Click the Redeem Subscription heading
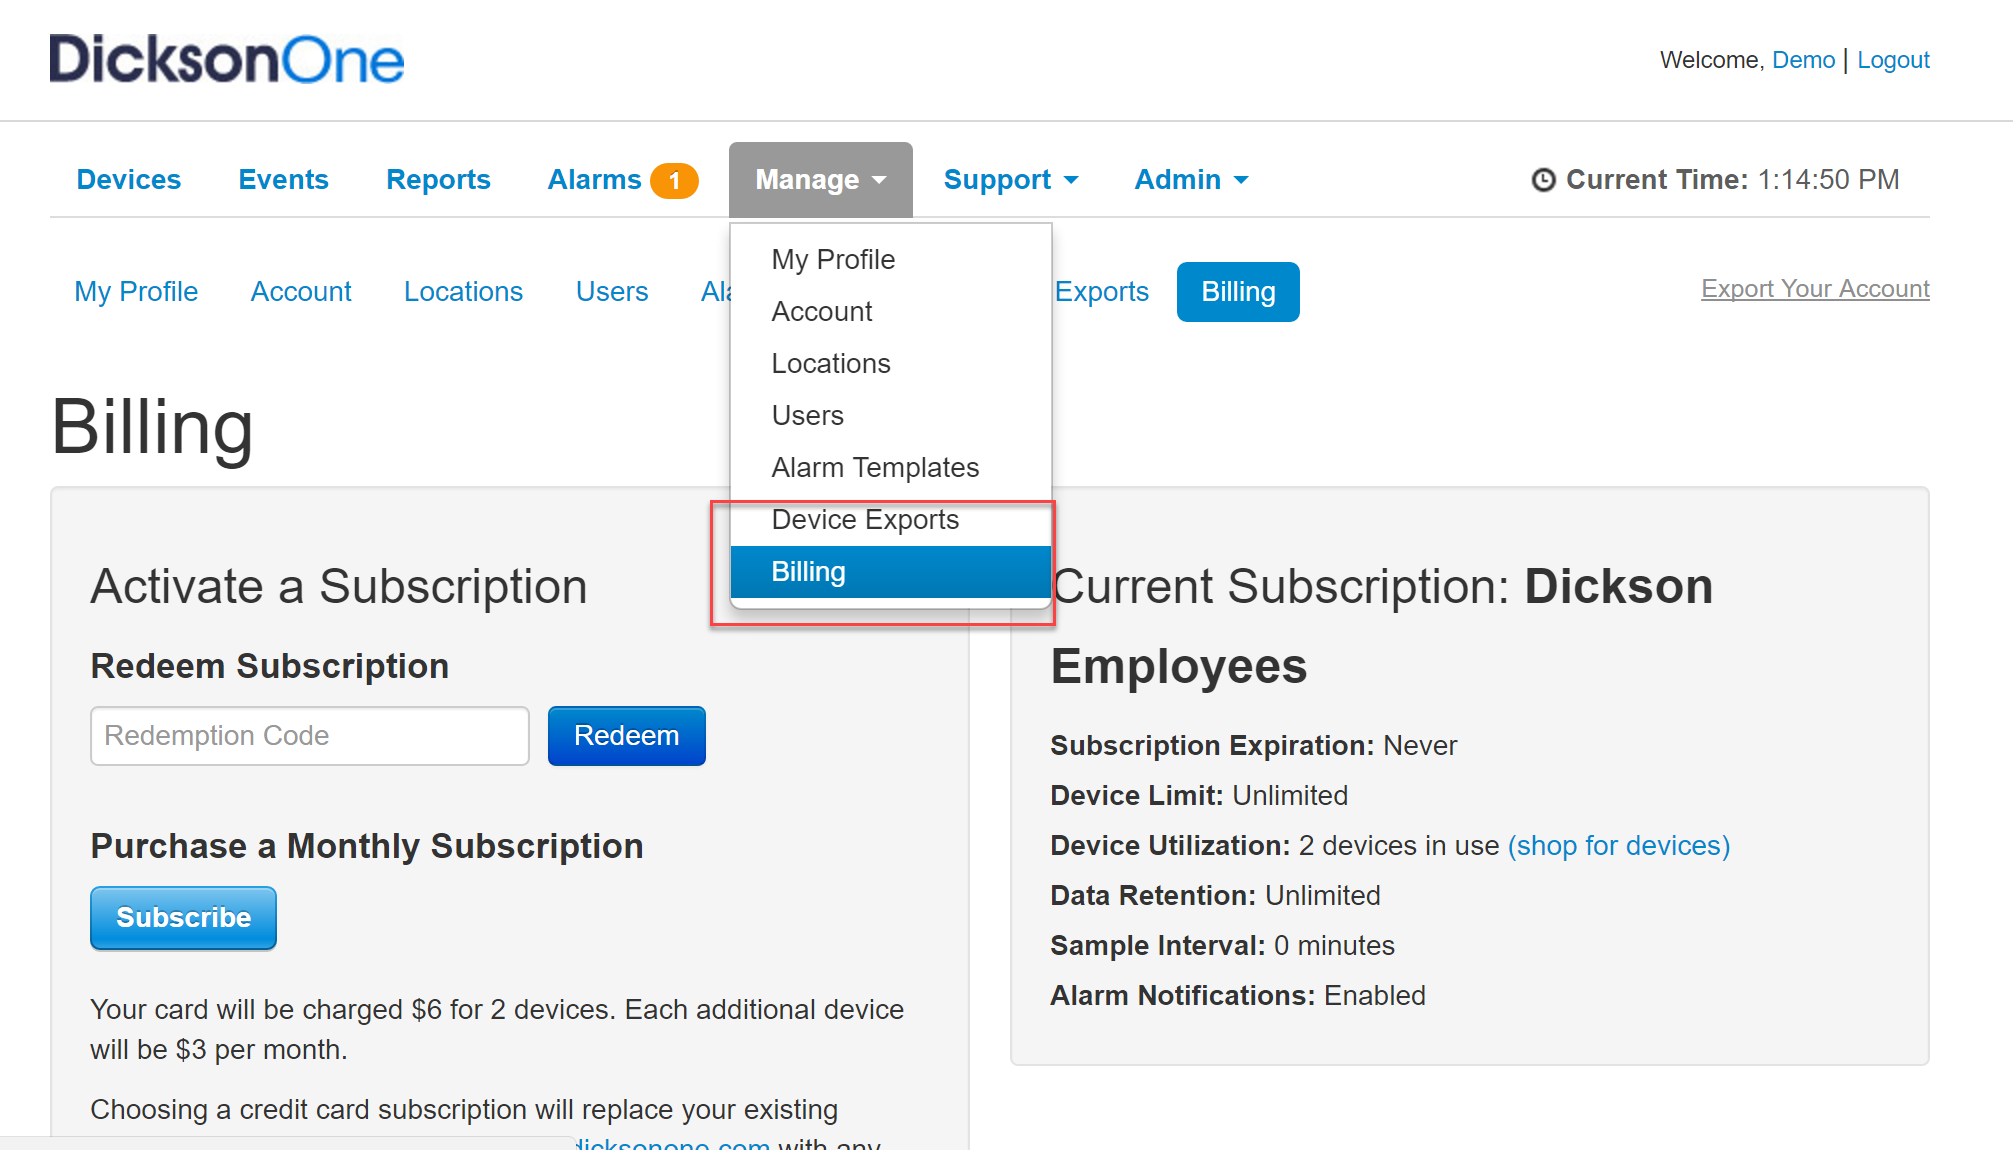 (270, 666)
